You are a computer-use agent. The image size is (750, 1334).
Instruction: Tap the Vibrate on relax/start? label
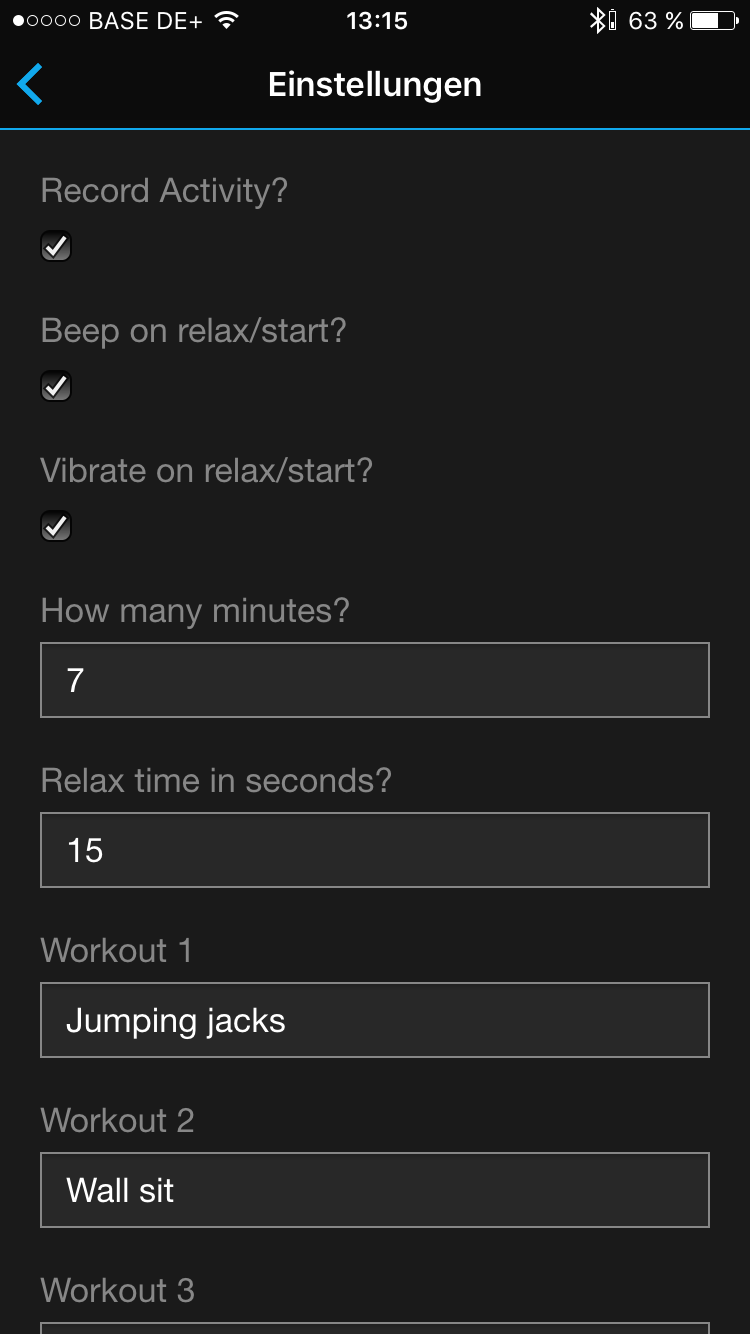coord(206,471)
